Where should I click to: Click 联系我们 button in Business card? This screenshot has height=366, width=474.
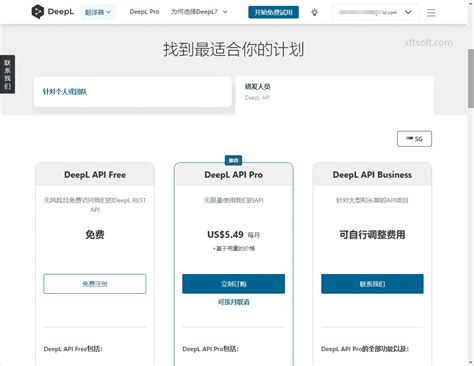click(x=372, y=284)
